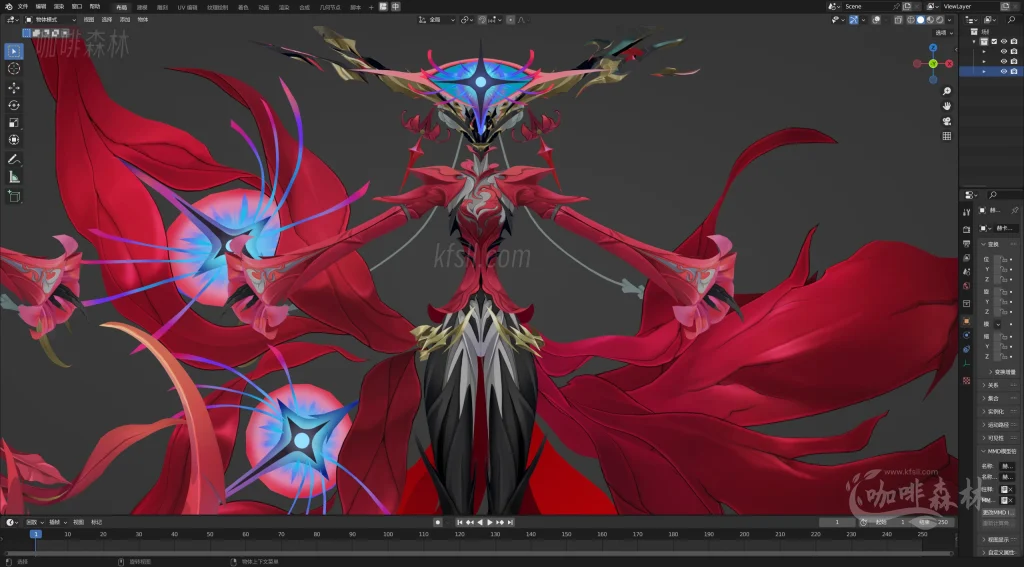The width and height of the screenshot is (1024, 567).
Task: Click the blue Z axis gizmo
Action: point(933,48)
